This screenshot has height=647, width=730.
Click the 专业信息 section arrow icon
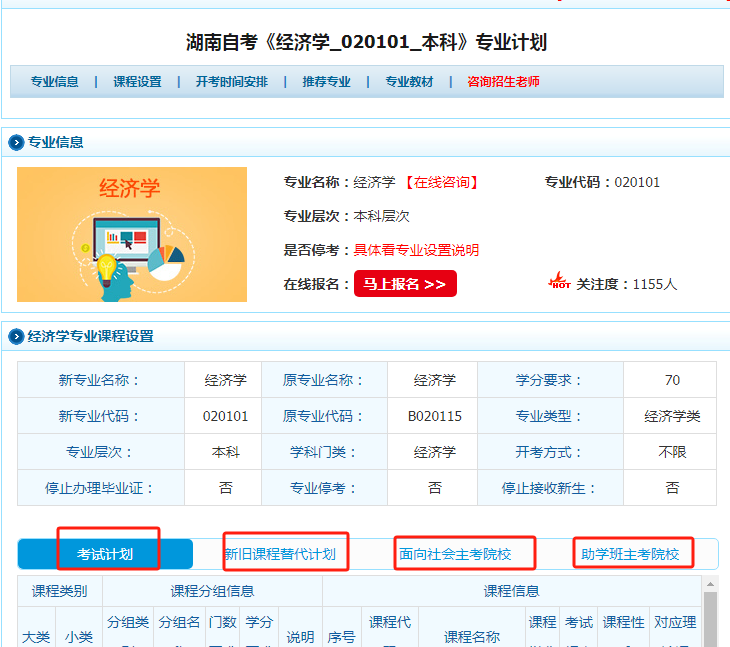click(16, 142)
